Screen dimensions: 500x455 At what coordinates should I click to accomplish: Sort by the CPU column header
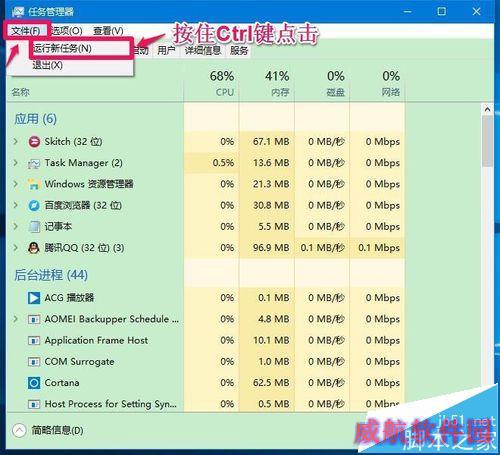tap(211, 83)
